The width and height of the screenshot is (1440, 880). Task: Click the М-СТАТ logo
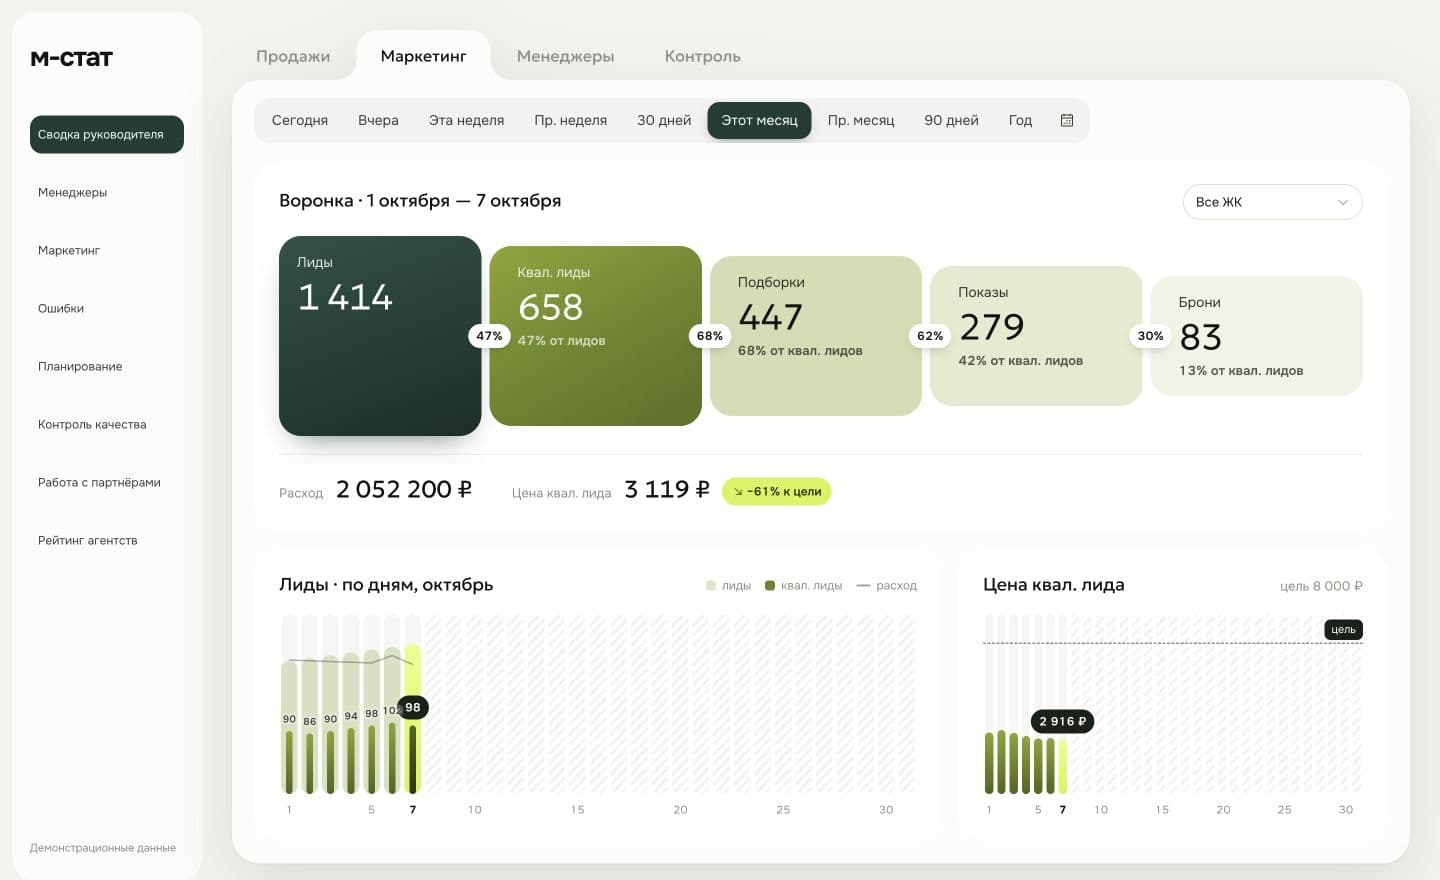tap(72, 58)
